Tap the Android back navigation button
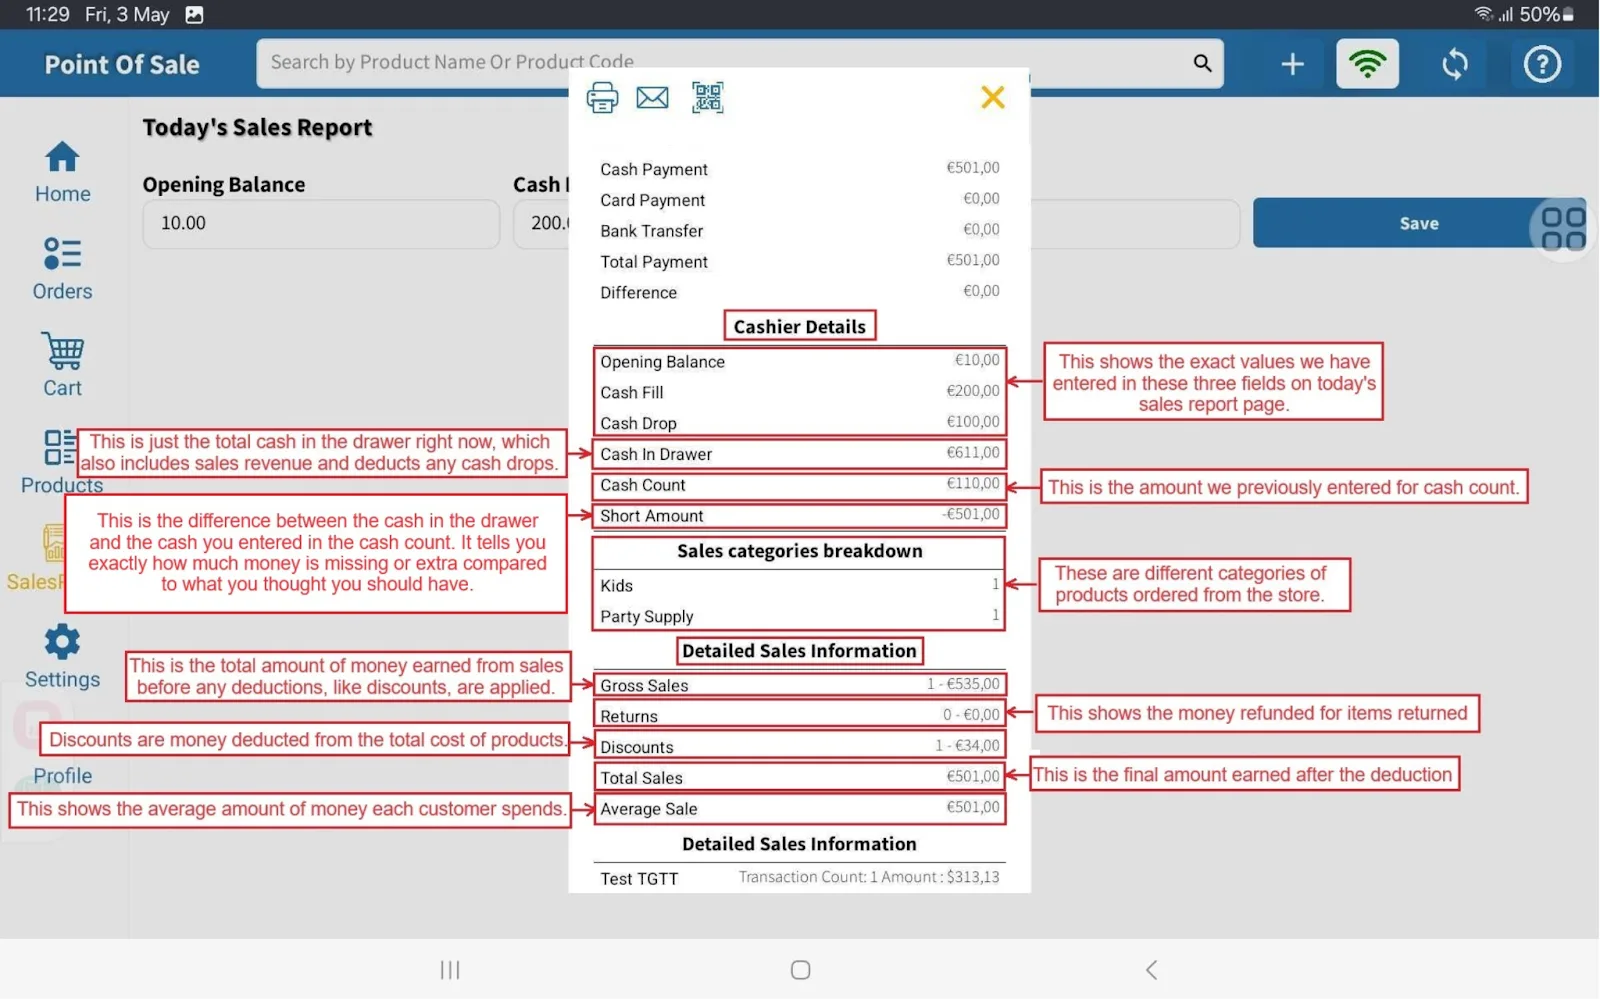 (1151, 969)
